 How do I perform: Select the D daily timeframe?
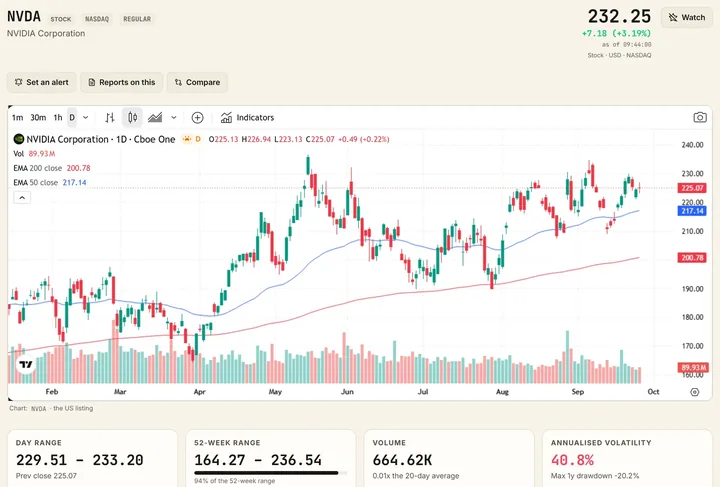click(x=72, y=118)
